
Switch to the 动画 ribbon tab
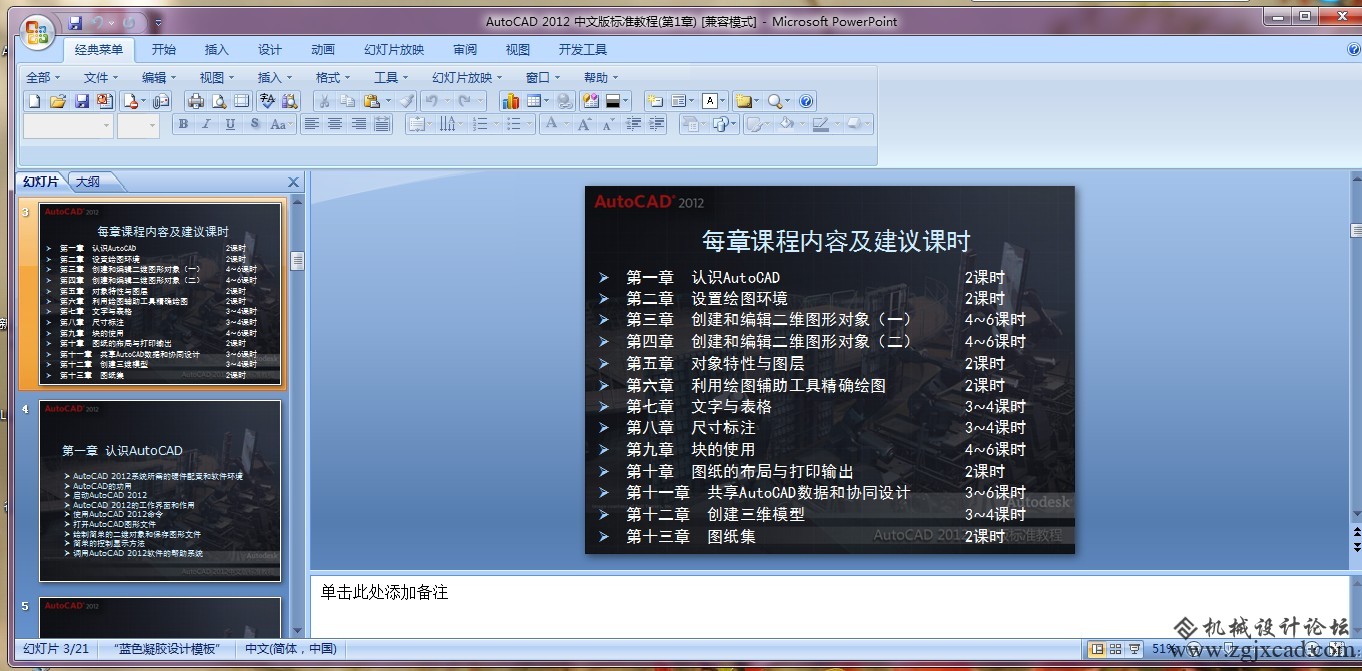(323, 49)
